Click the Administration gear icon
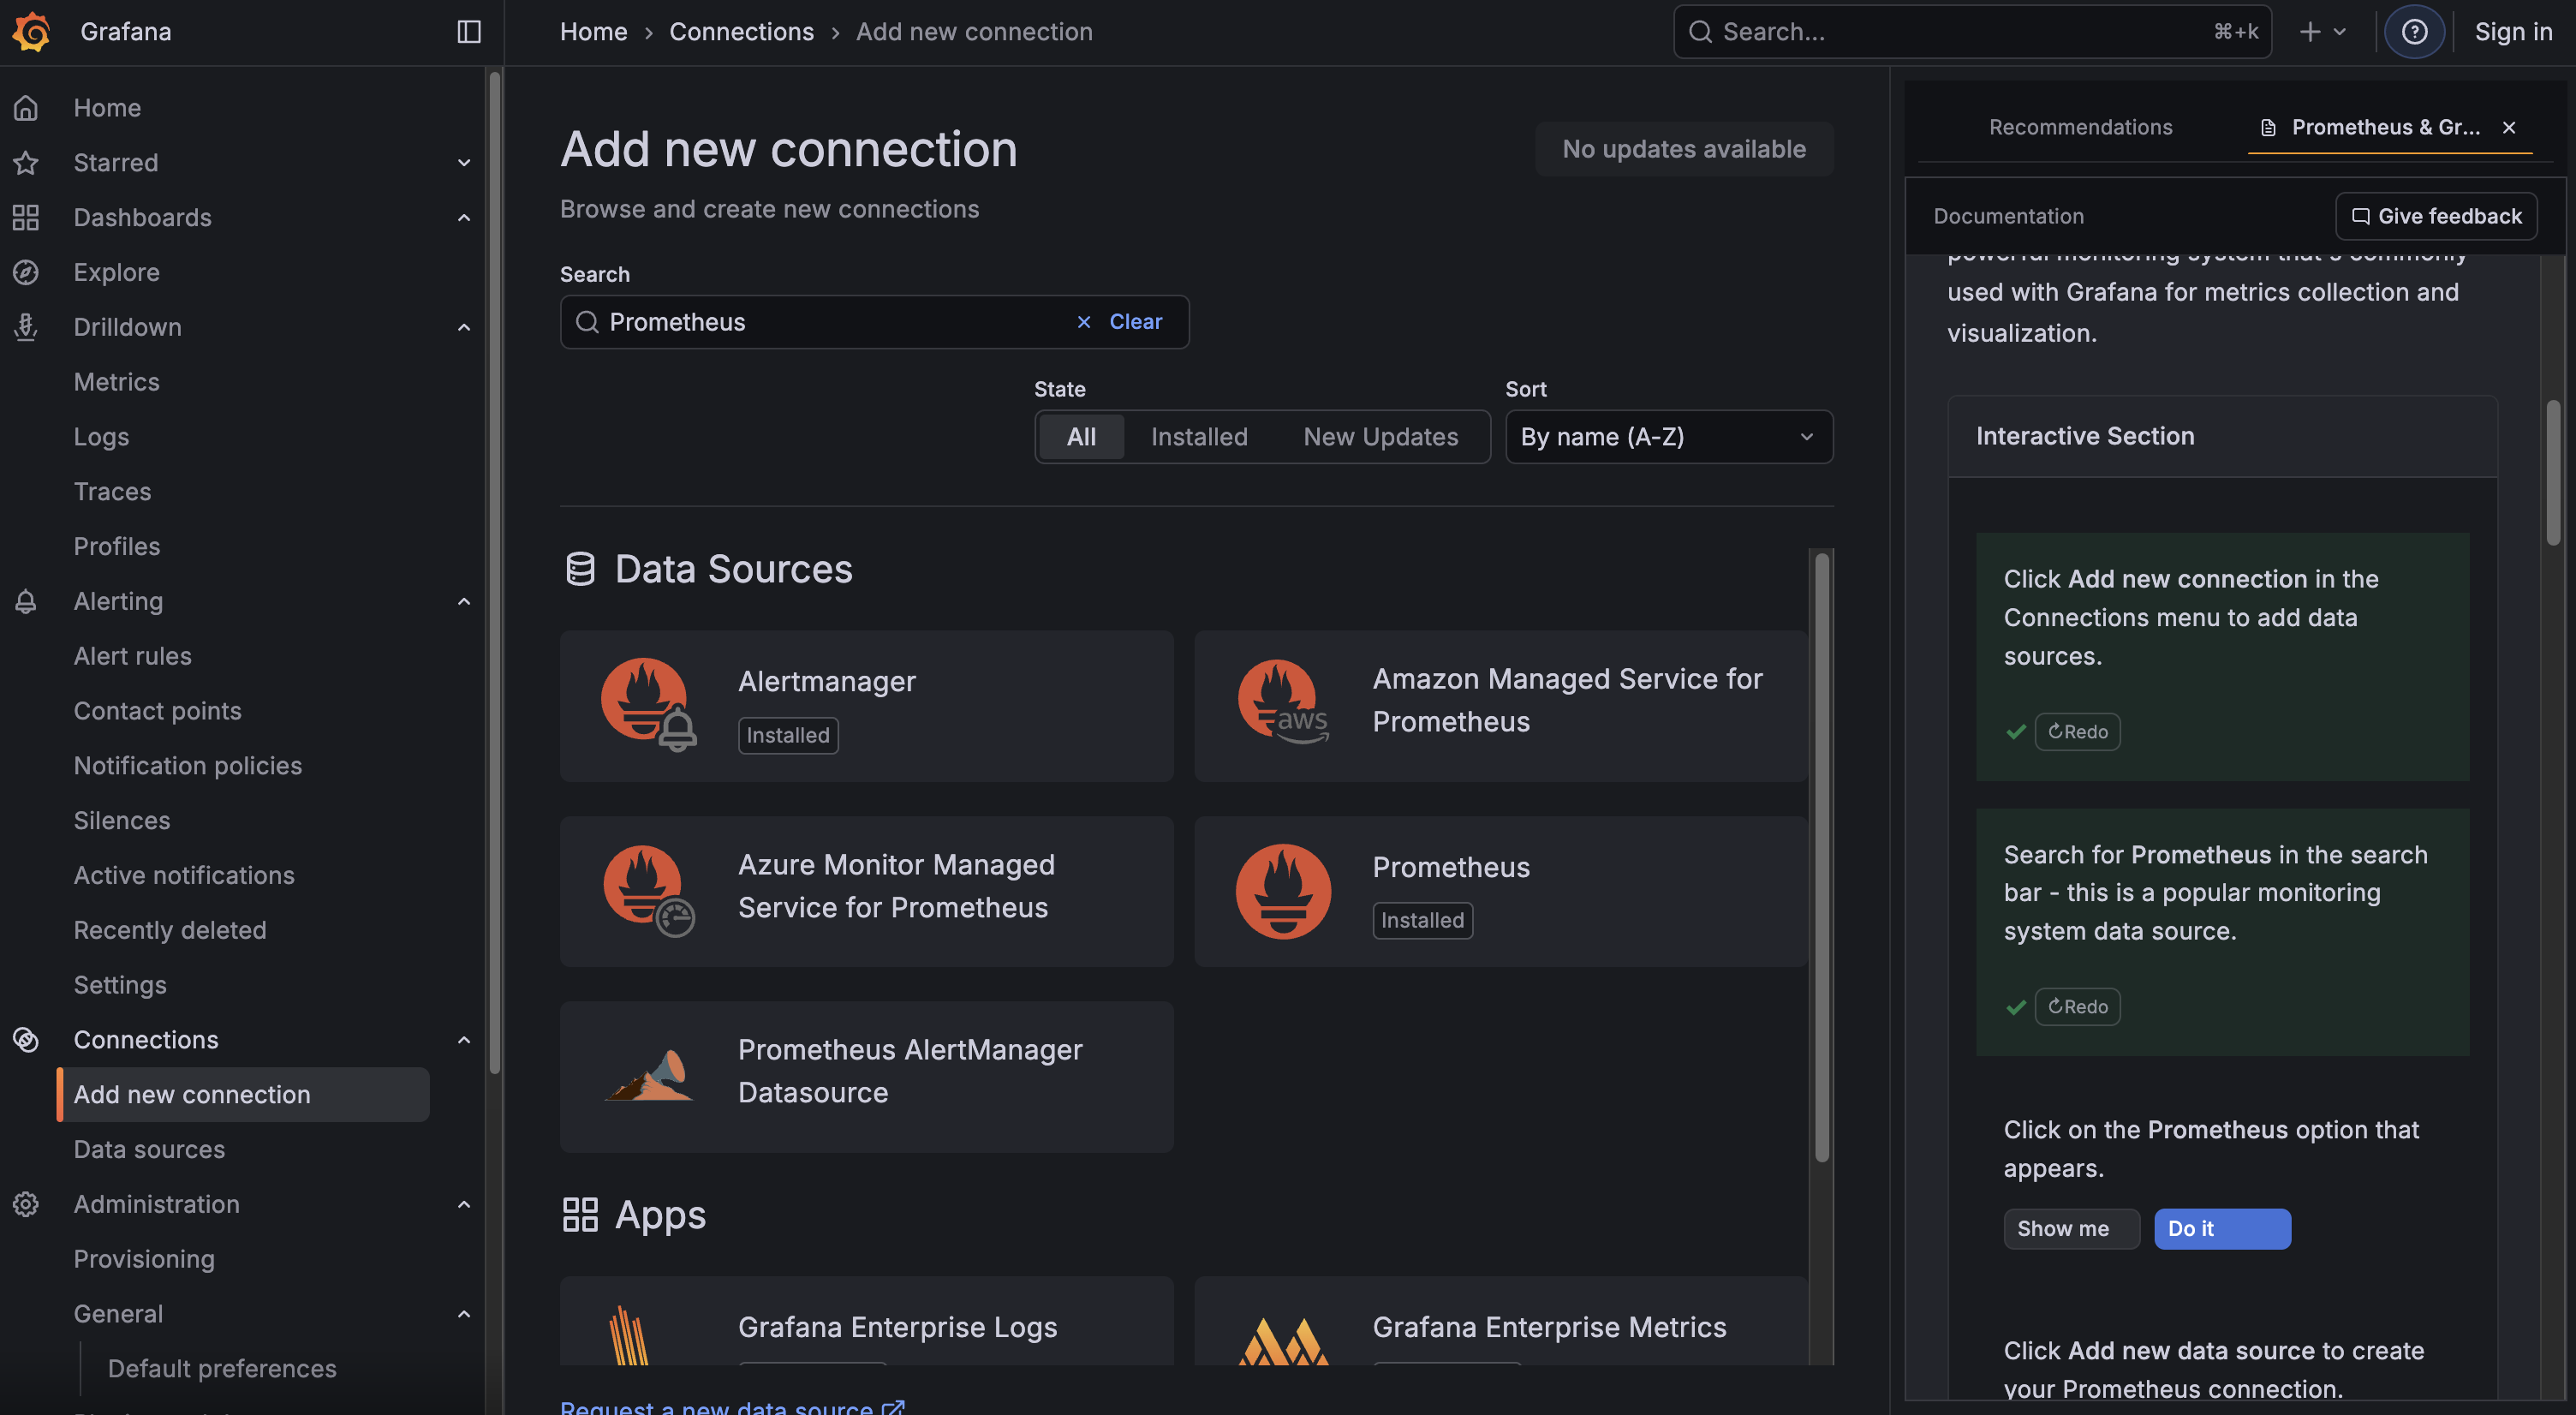The width and height of the screenshot is (2576, 1415). click(26, 1203)
